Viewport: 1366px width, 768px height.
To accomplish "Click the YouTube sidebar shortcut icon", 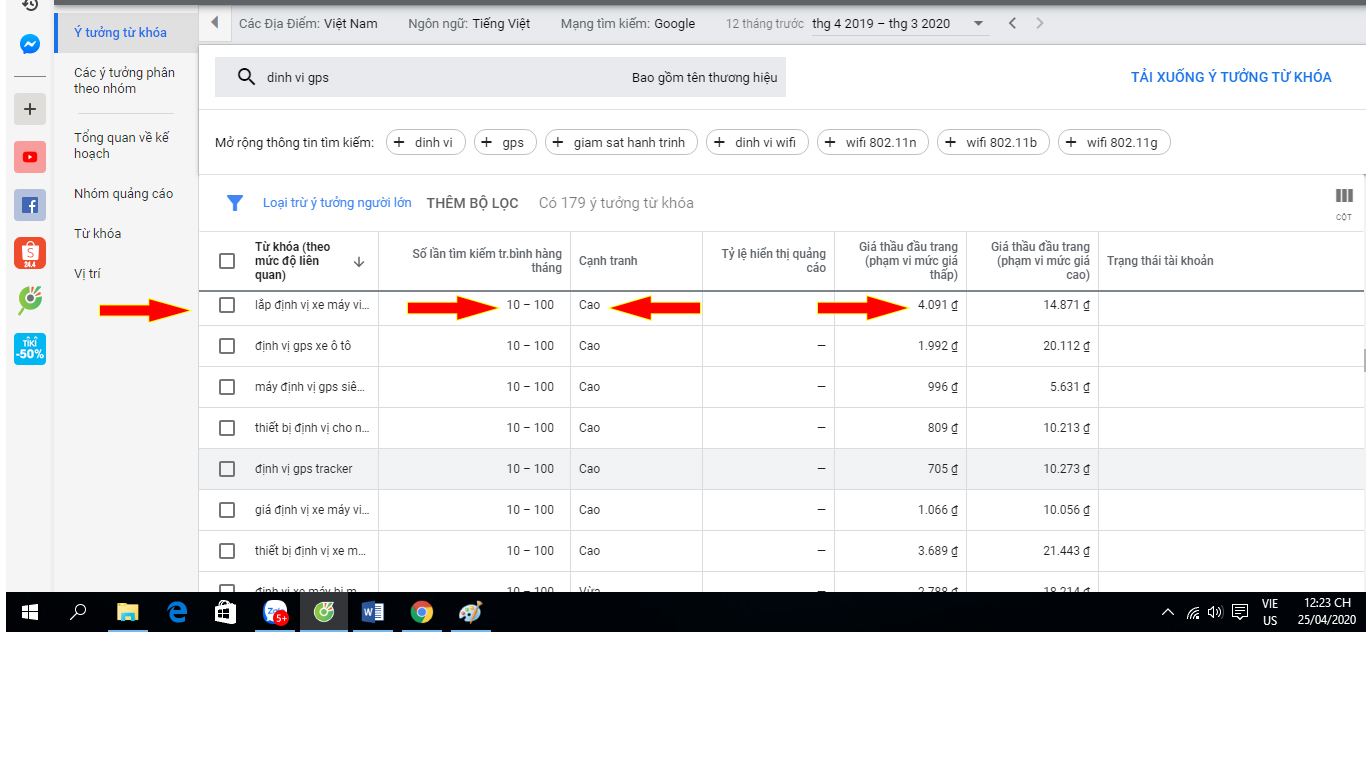I will click(30, 157).
